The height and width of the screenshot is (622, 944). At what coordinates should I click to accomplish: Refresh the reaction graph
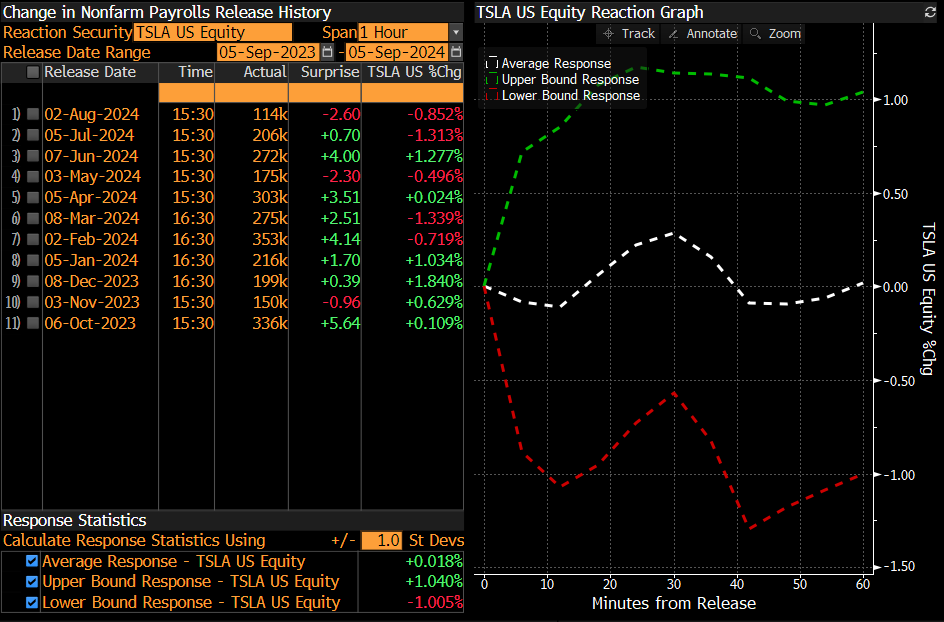[930, 12]
